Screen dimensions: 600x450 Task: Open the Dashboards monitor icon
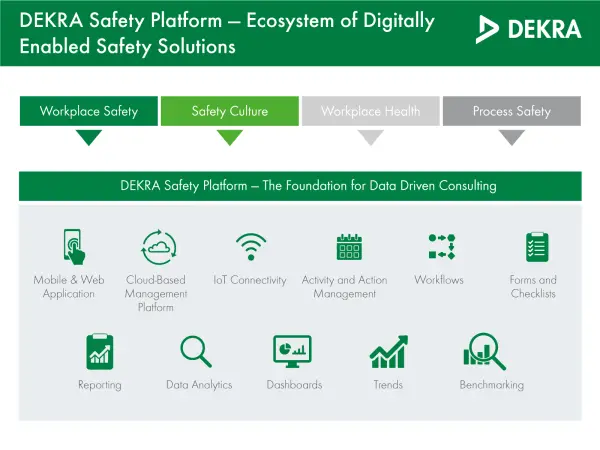pos(292,351)
